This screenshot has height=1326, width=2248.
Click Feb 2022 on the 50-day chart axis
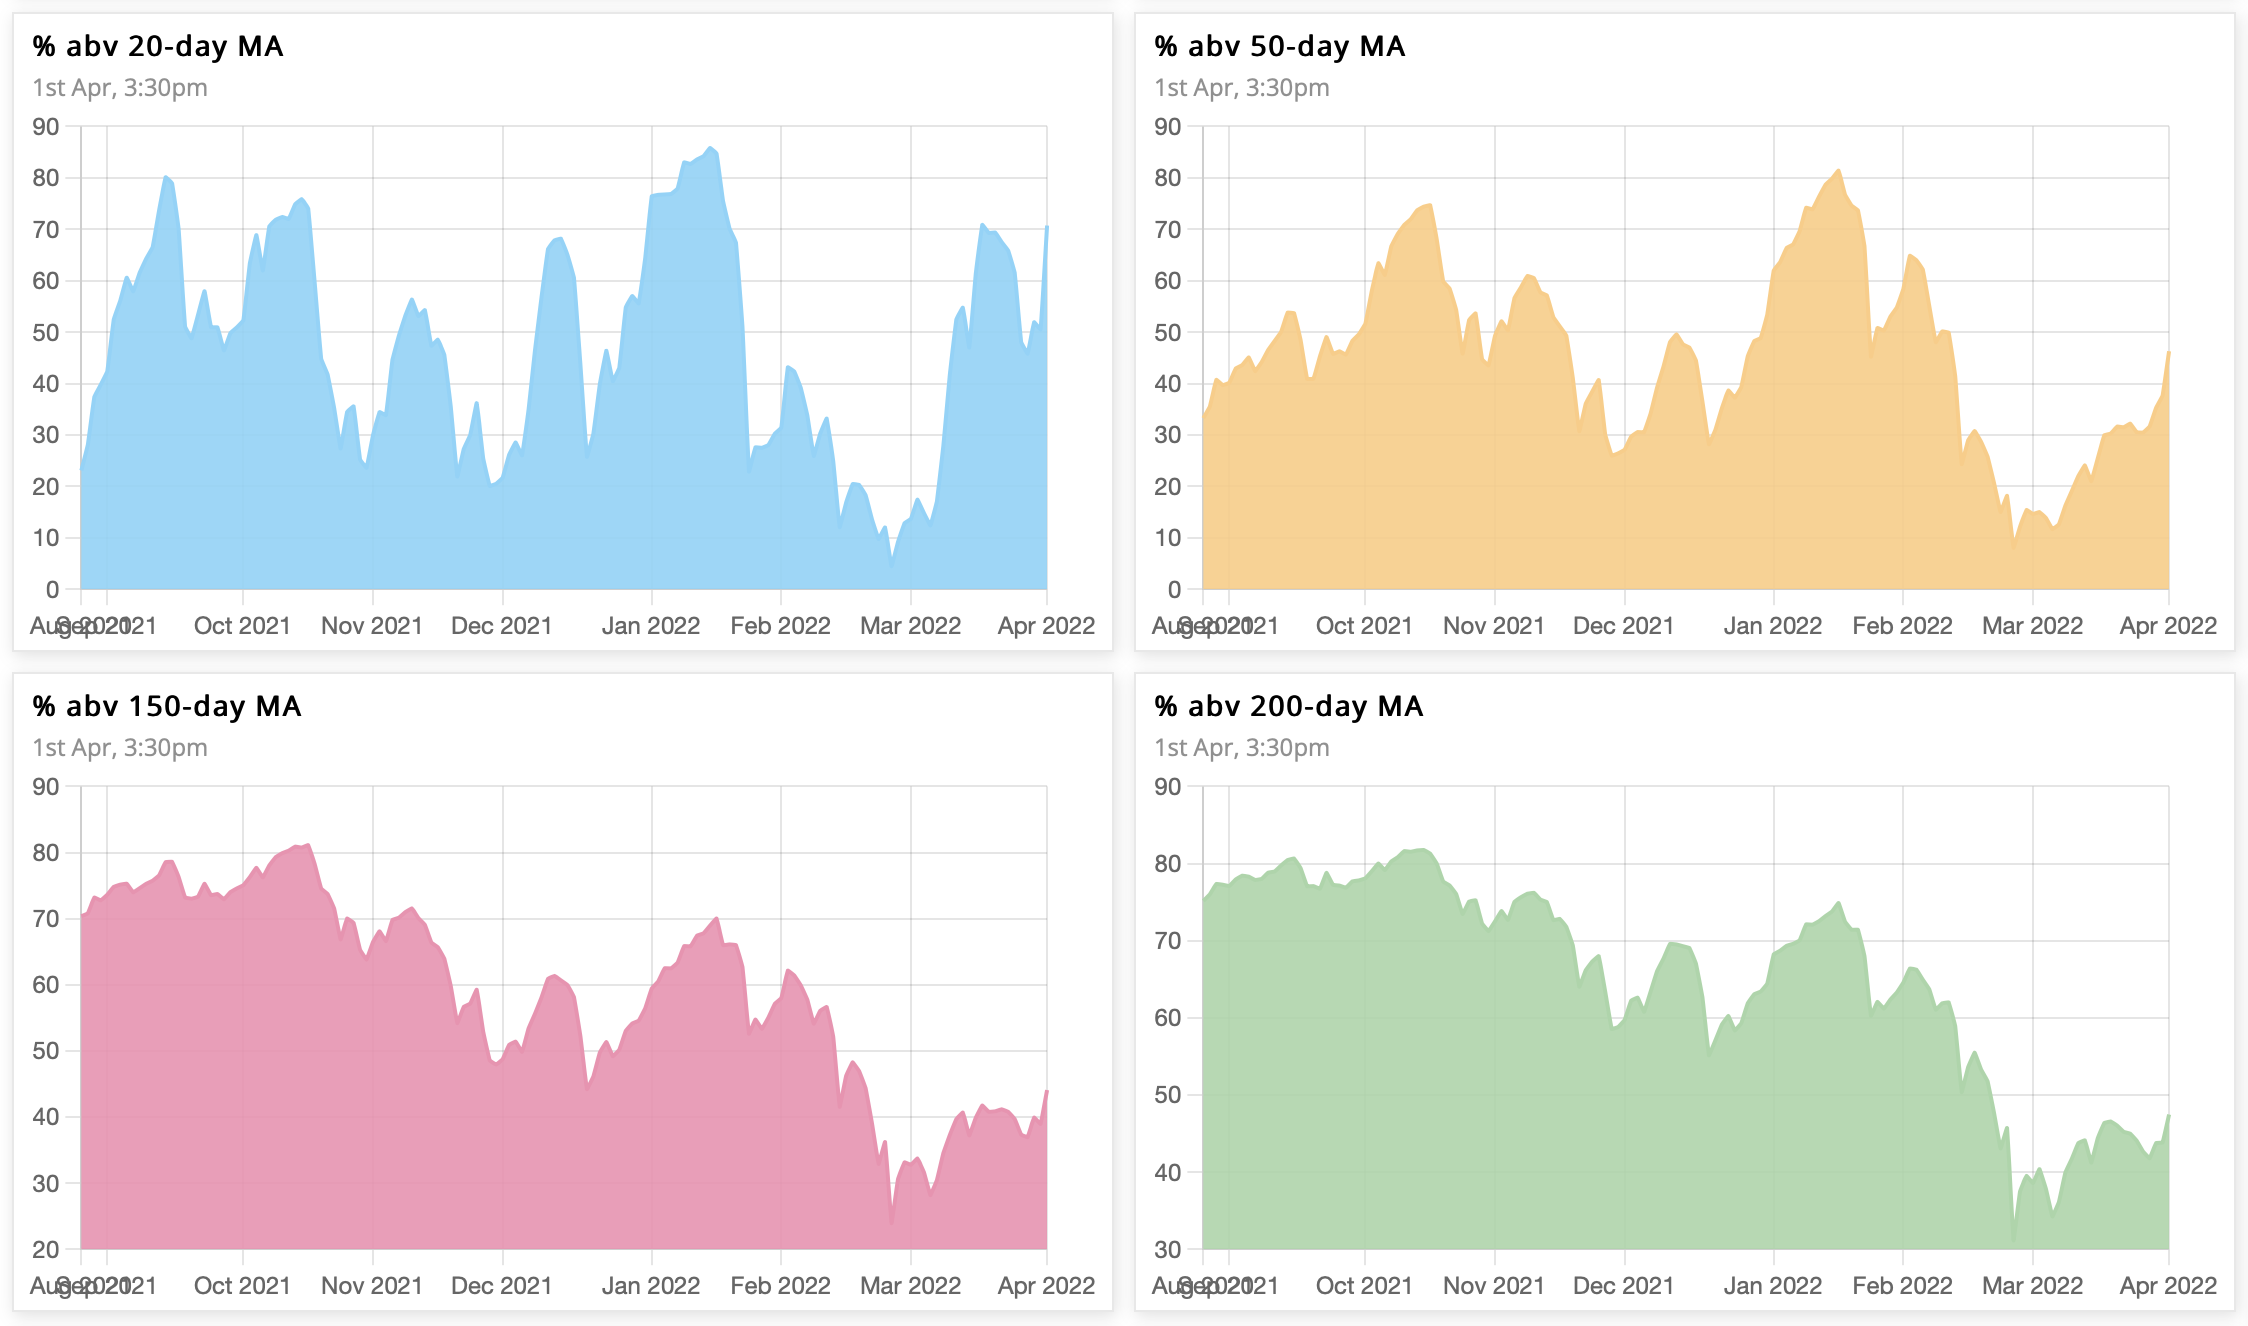pos(1902,626)
